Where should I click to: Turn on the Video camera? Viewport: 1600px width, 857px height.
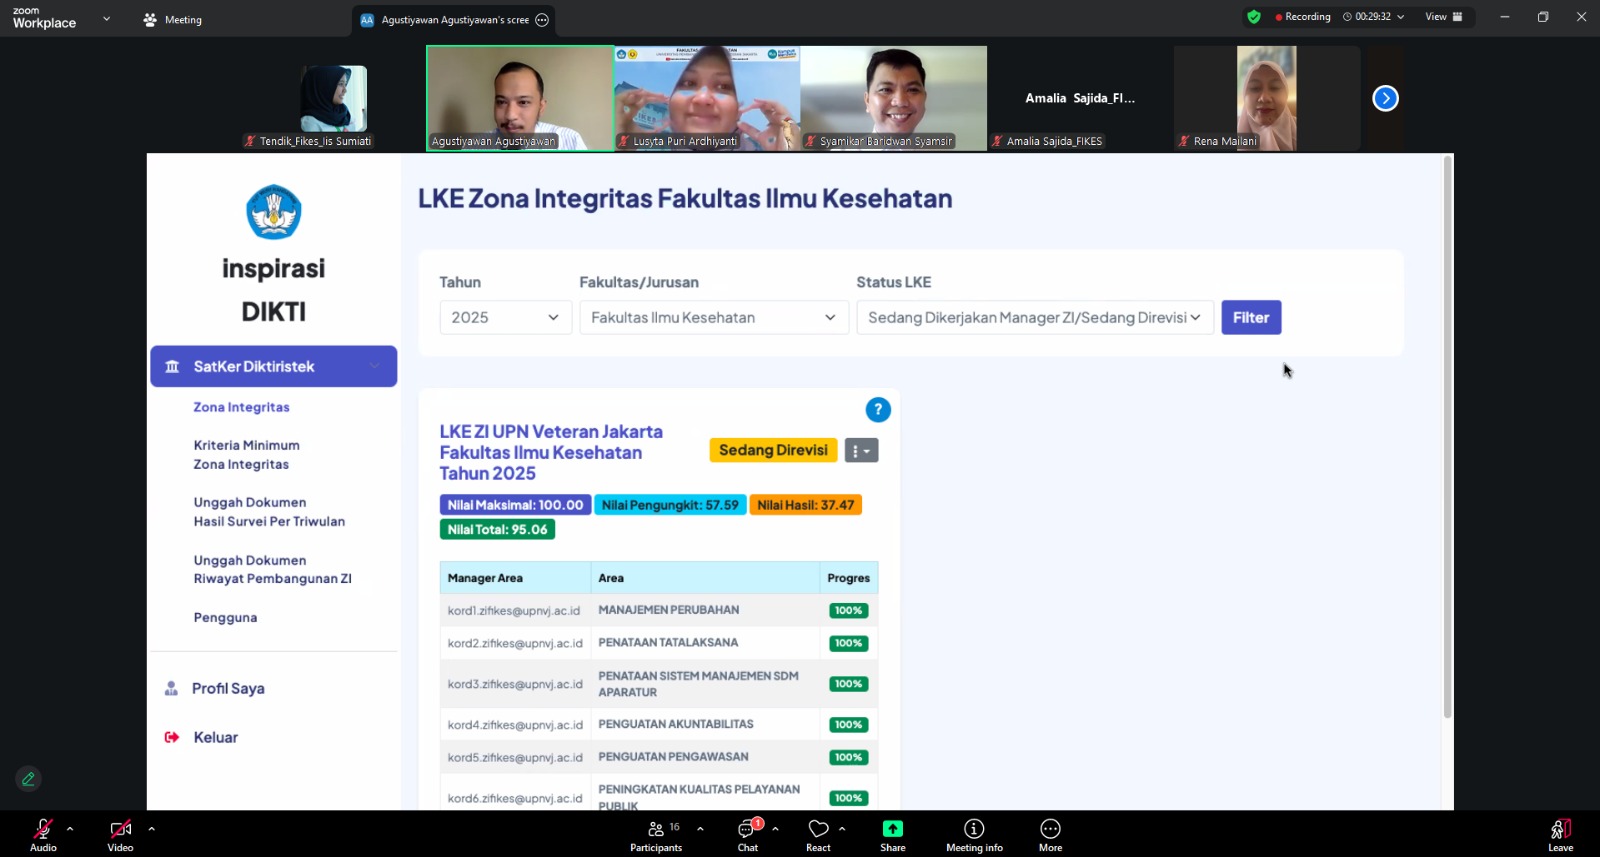[x=120, y=829]
